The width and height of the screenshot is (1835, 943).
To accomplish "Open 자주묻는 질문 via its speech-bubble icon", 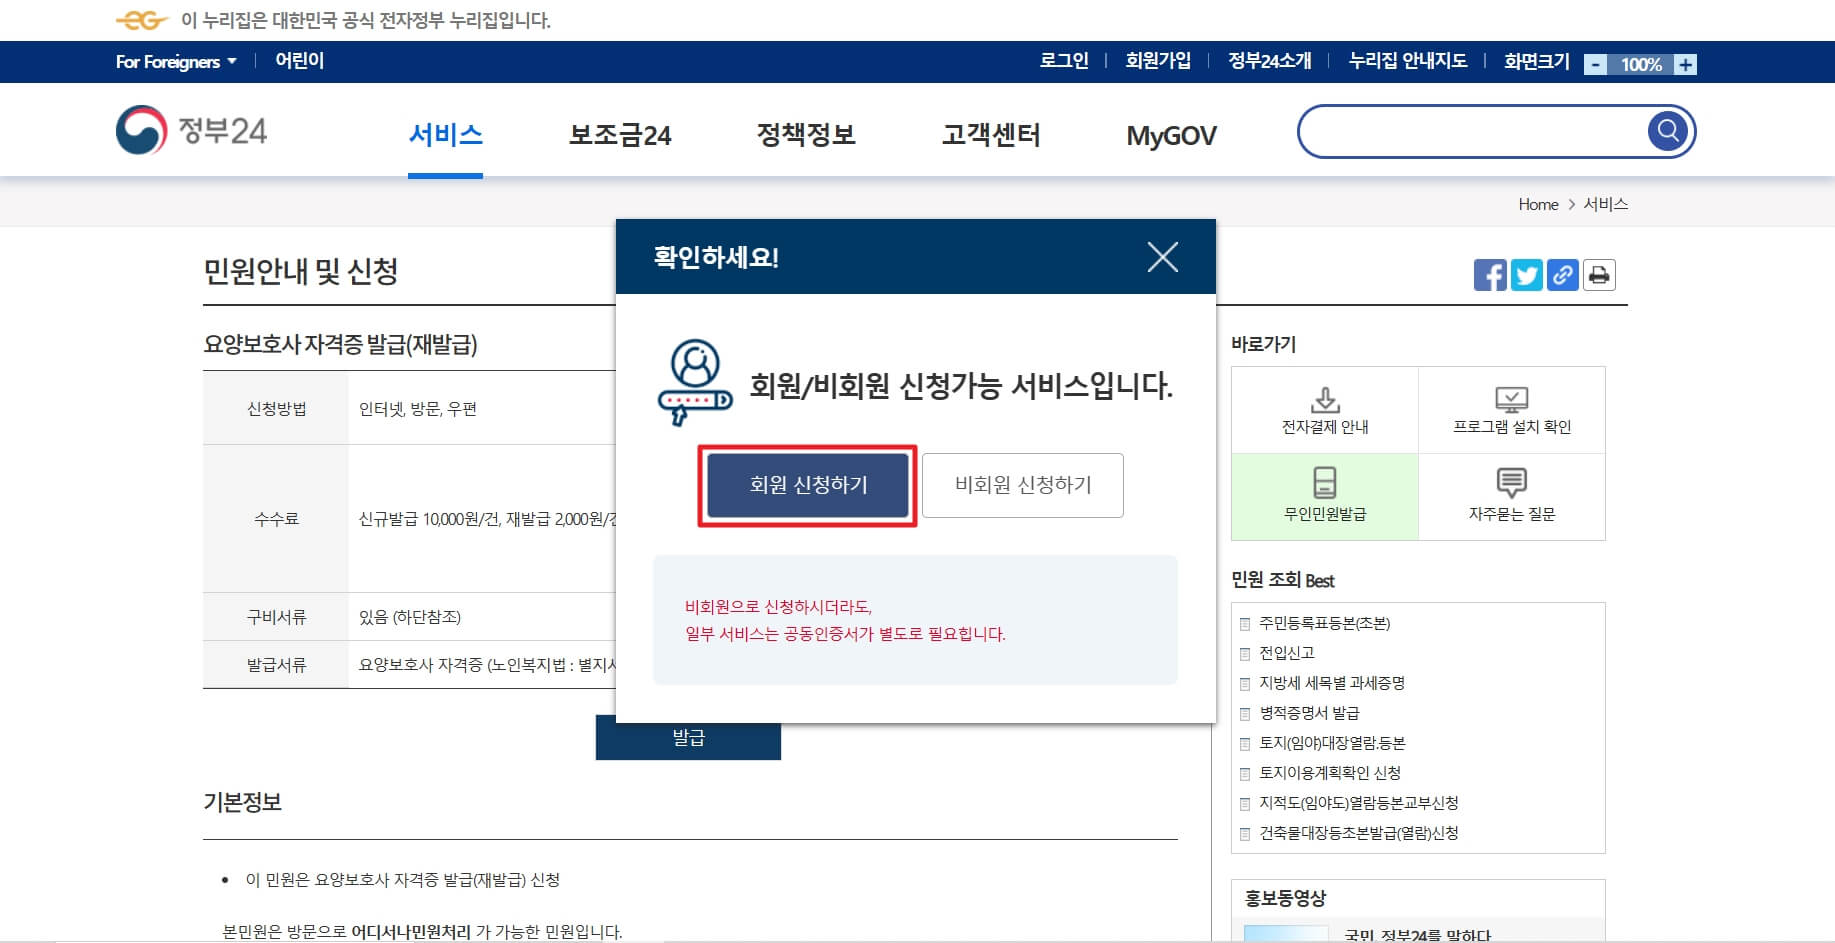I will (1513, 485).
